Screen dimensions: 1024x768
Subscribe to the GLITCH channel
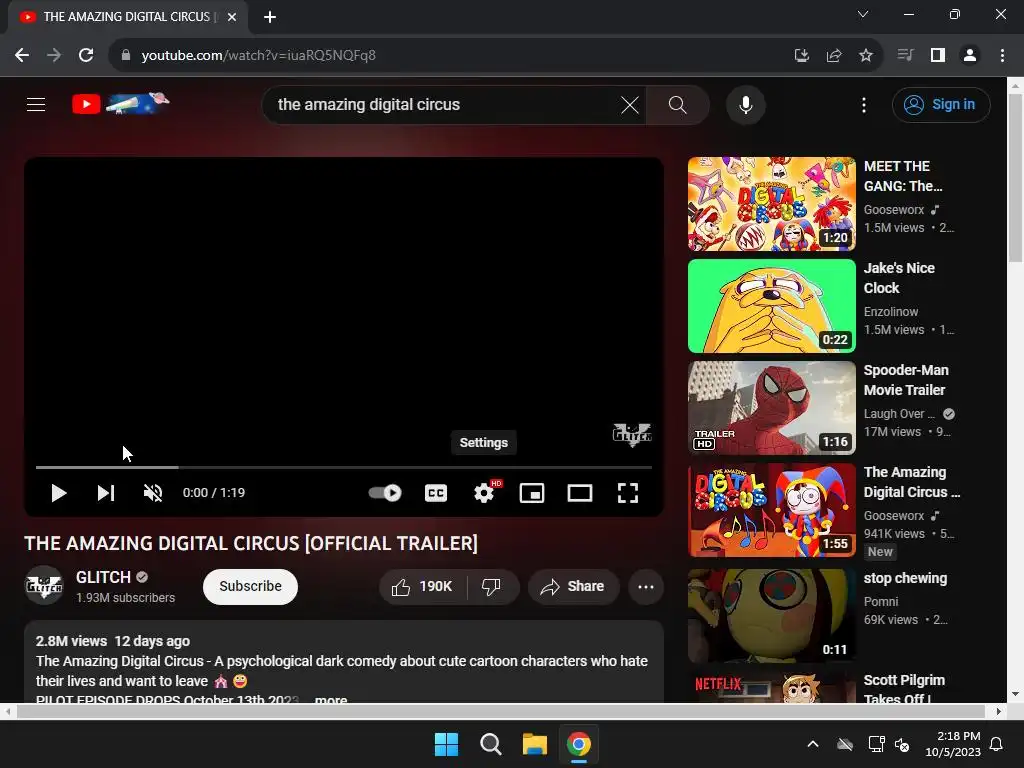[250, 586]
